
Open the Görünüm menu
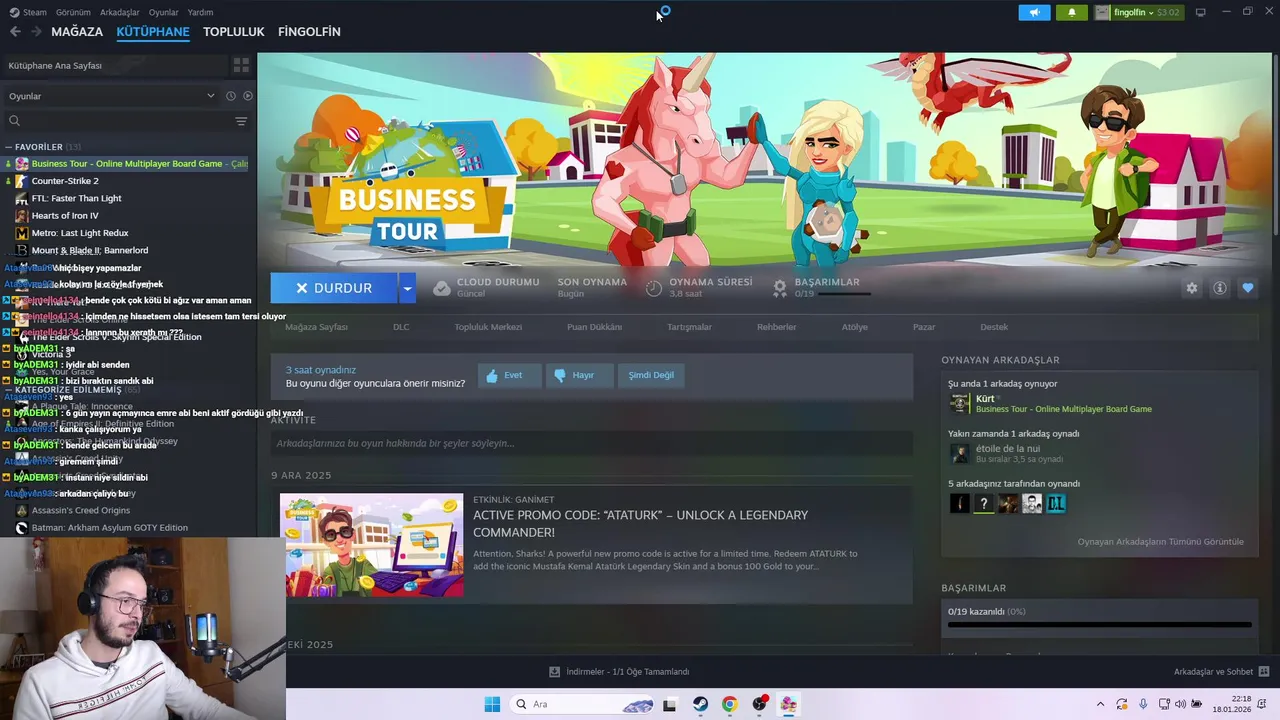[73, 12]
